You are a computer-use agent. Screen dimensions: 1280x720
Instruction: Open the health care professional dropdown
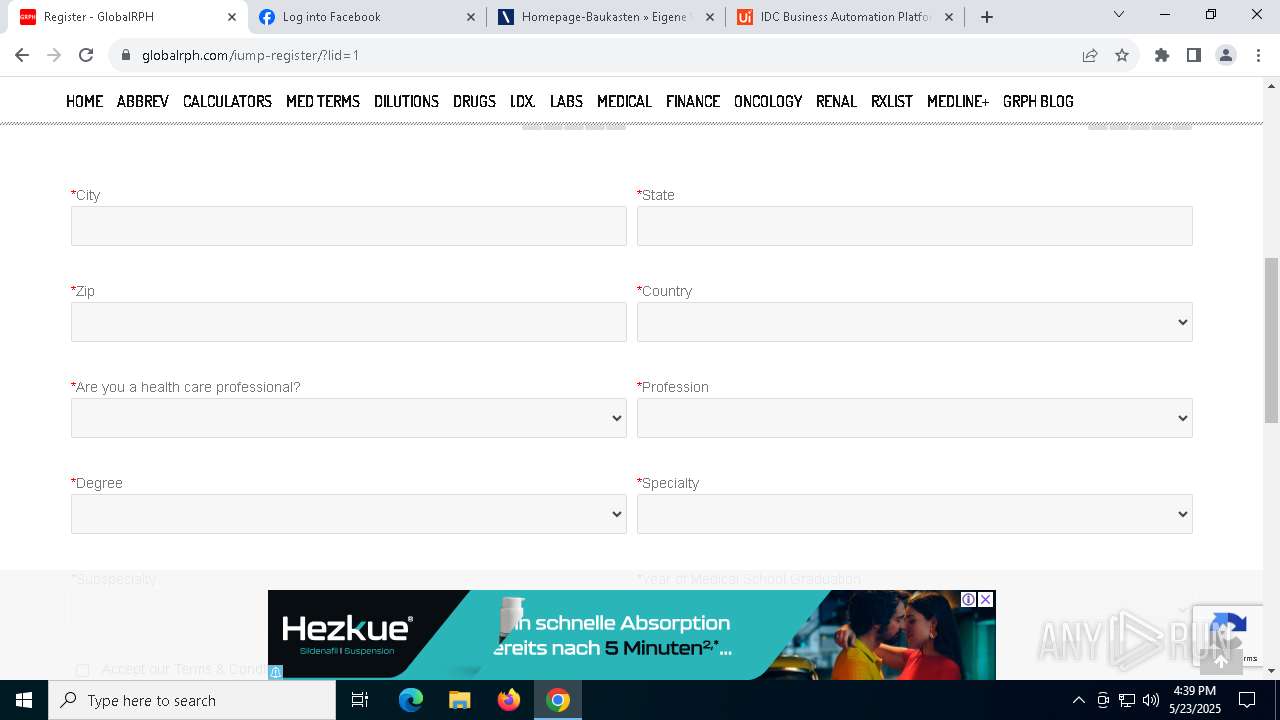click(x=348, y=418)
